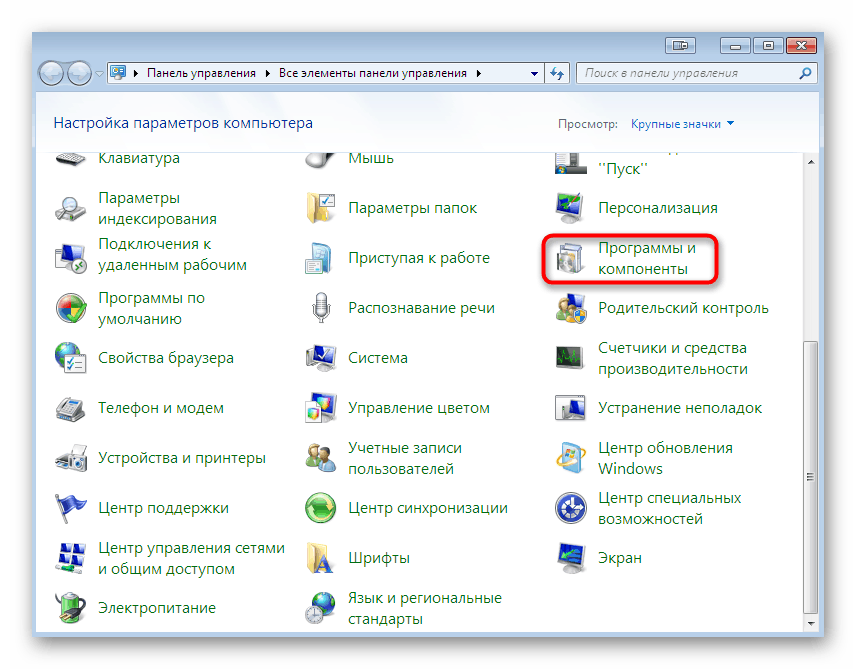Click the Back navigation button

coord(51,73)
